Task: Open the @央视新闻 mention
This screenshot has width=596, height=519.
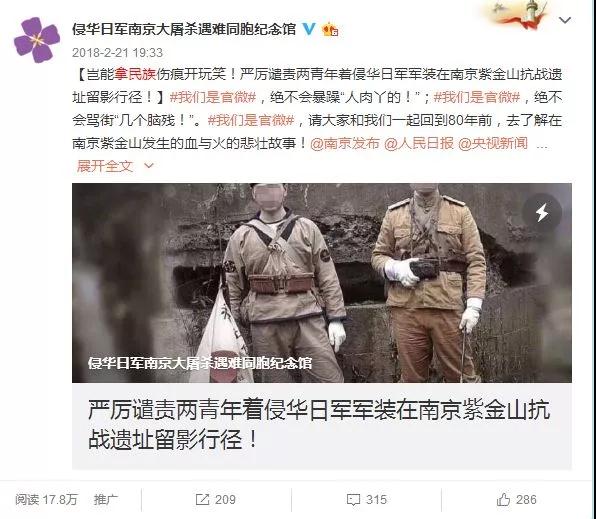Action: click(x=493, y=143)
